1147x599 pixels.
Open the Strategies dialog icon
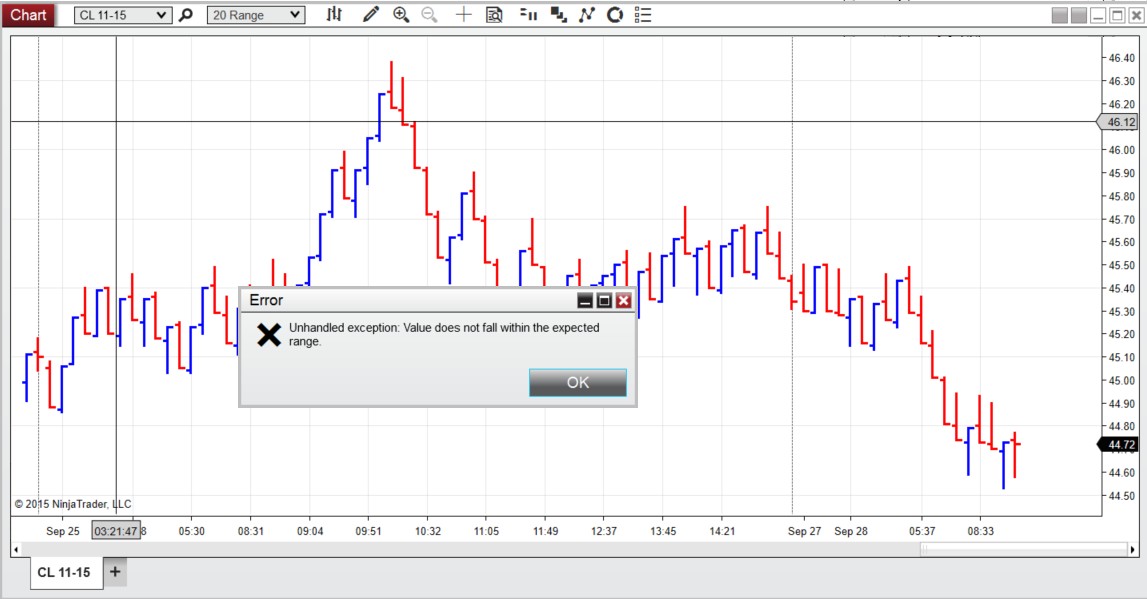point(615,15)
